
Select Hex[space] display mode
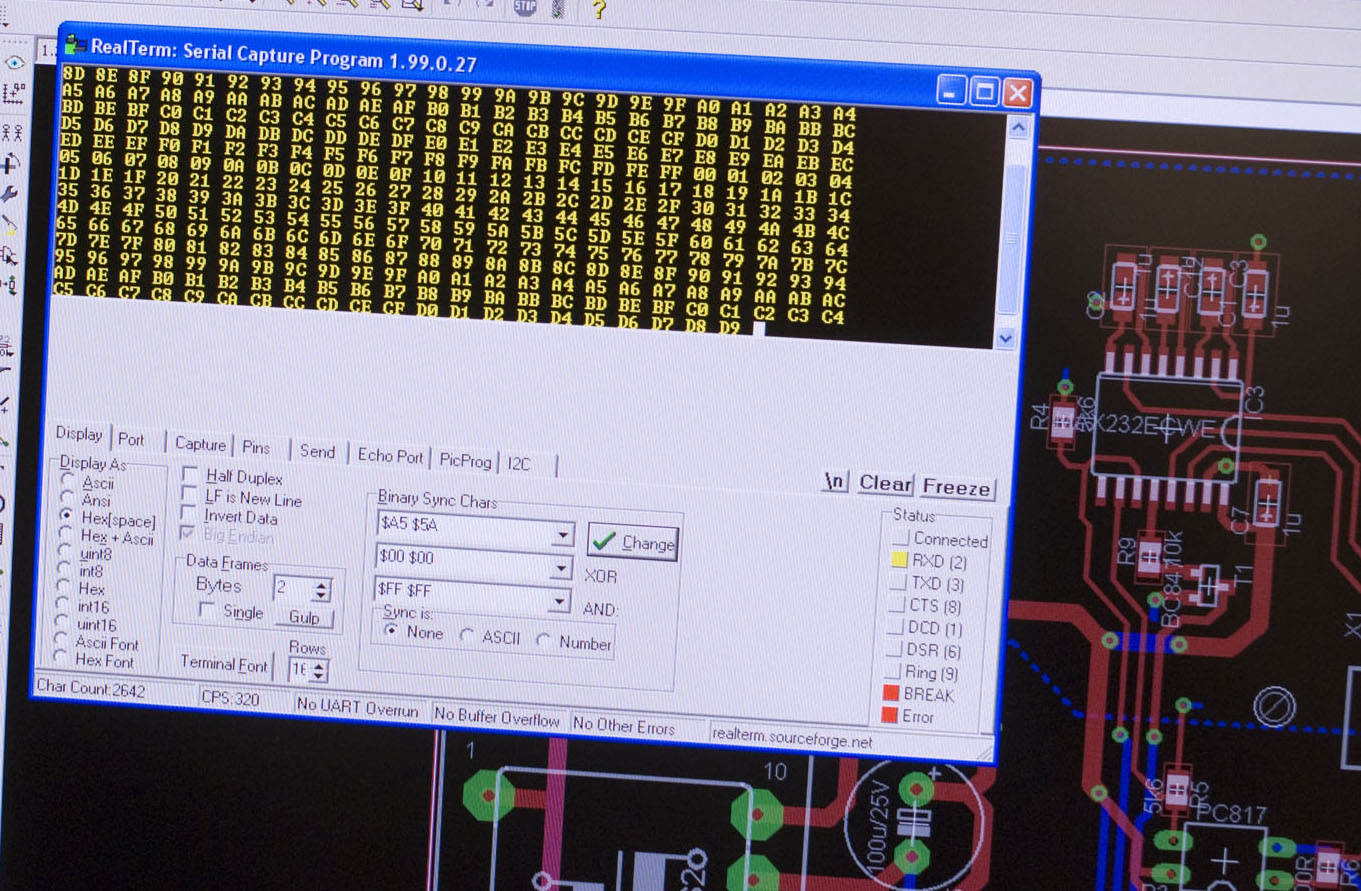pos(67,516)
